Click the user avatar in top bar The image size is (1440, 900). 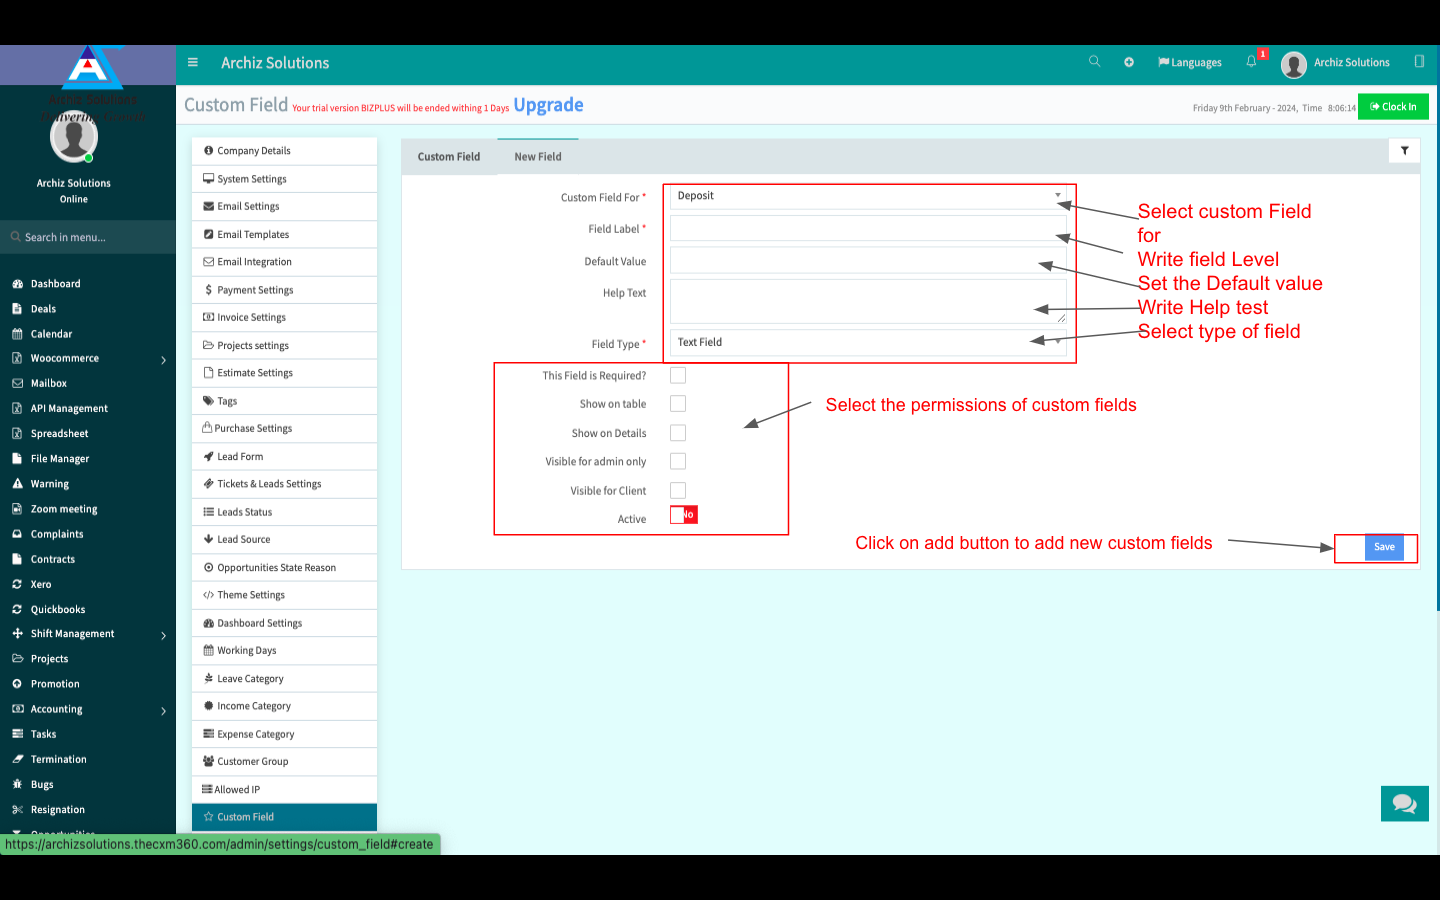pyautogui.click(x=1294, y=65)
